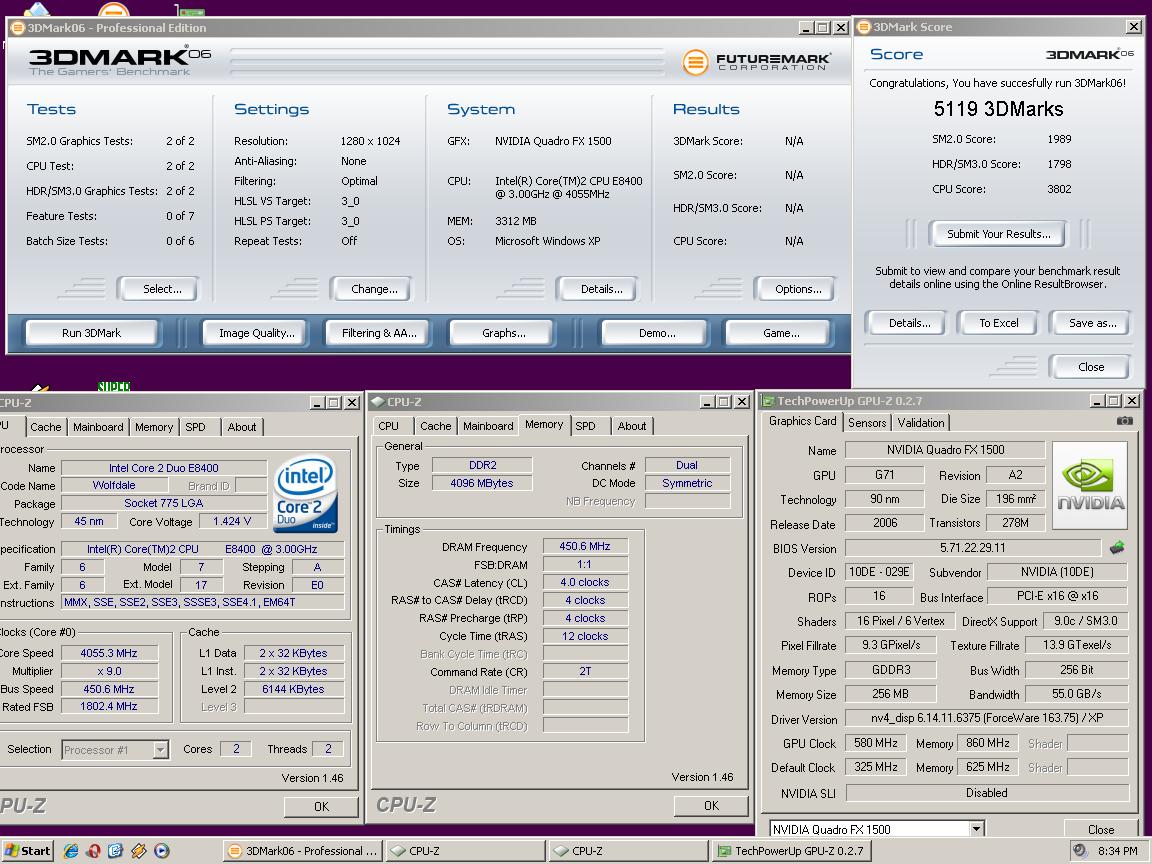
Task: Switch to TechPowerUp GPU-Z taskbar item
Action: tap(792, 851)
